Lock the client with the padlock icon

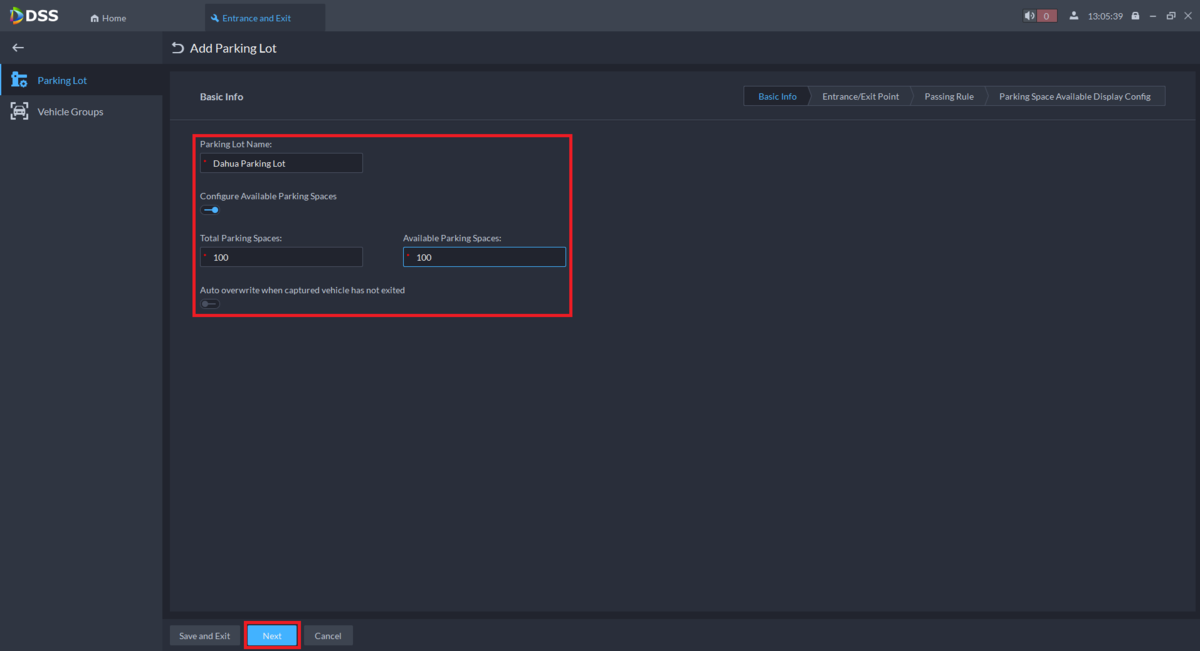pyautogui.click(x=1135, y=16)
